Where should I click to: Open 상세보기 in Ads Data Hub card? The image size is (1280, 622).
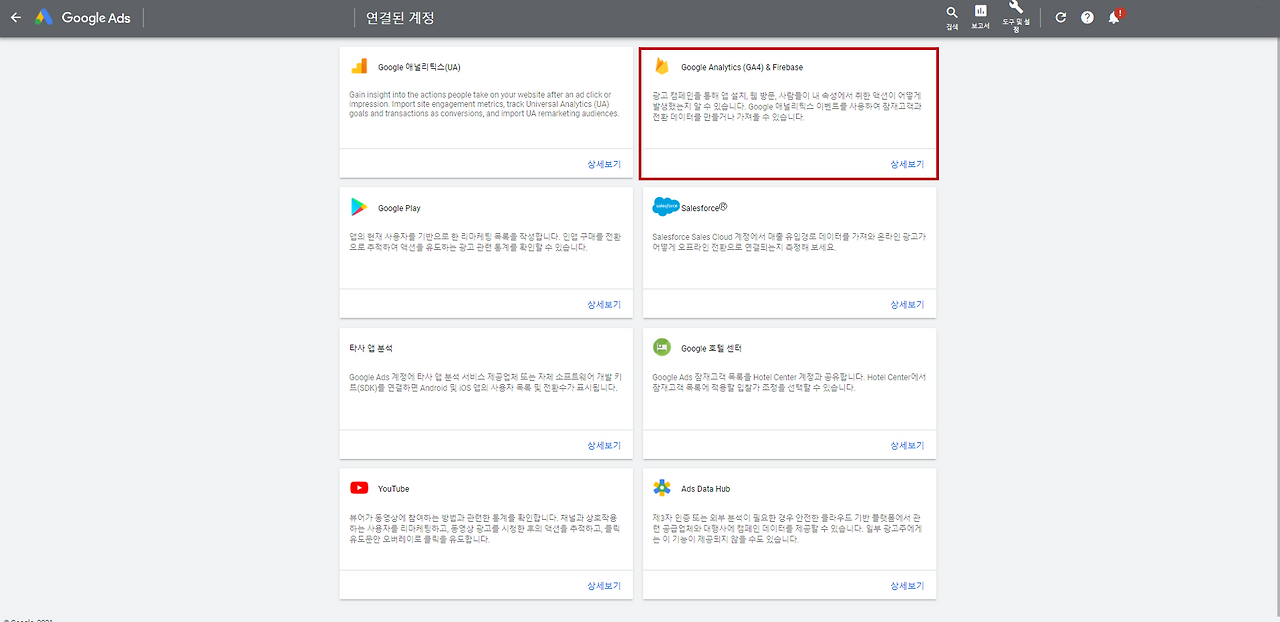click(x=907, y=586)
